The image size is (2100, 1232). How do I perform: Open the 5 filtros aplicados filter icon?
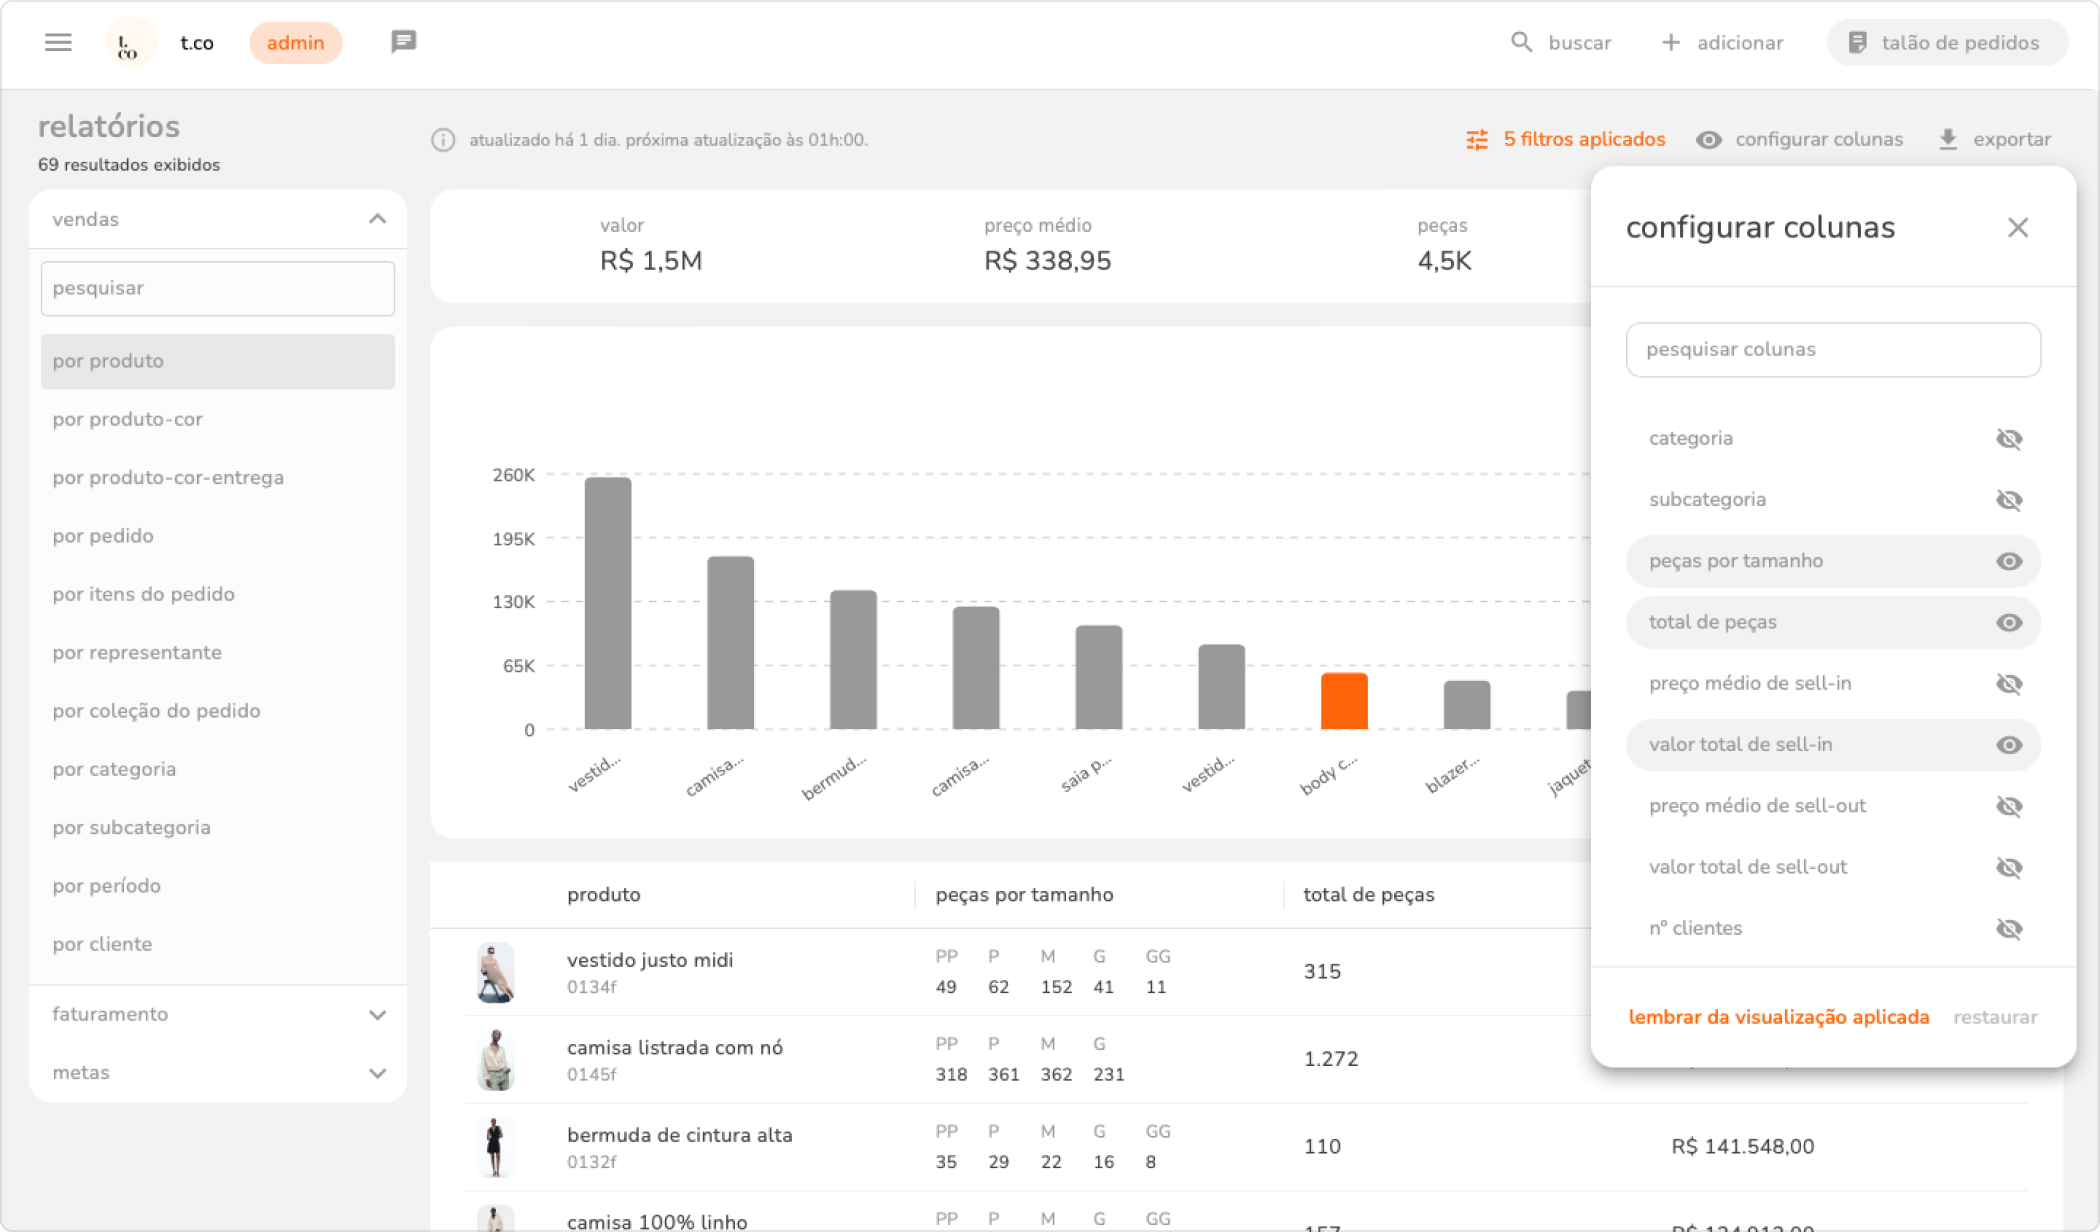click(1477, 139)
